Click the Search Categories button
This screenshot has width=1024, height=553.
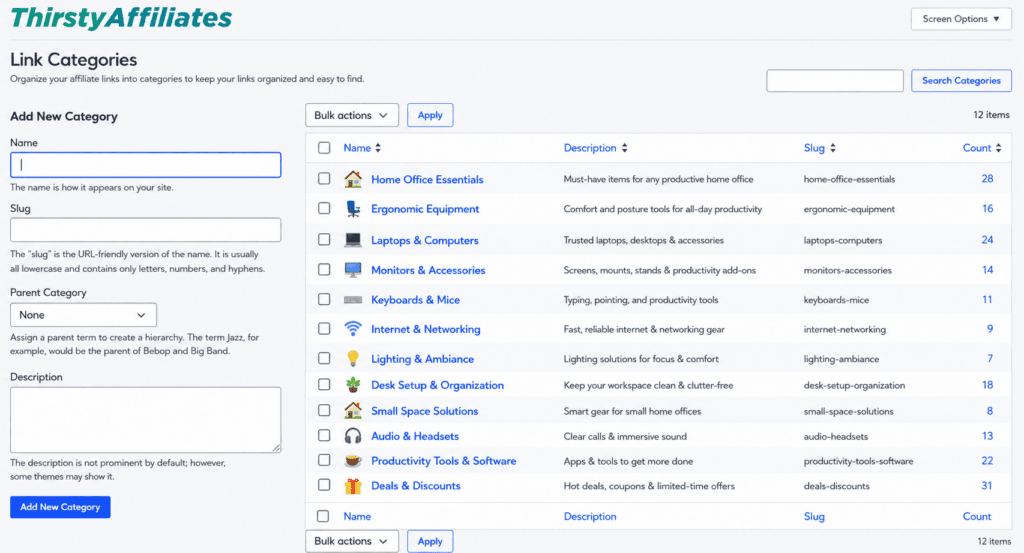(961, 80)
